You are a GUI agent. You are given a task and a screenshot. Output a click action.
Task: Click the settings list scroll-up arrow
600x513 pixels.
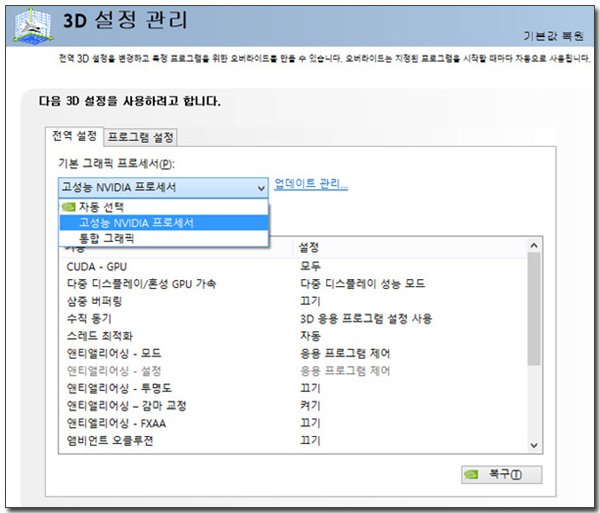(x=533, y=246)
